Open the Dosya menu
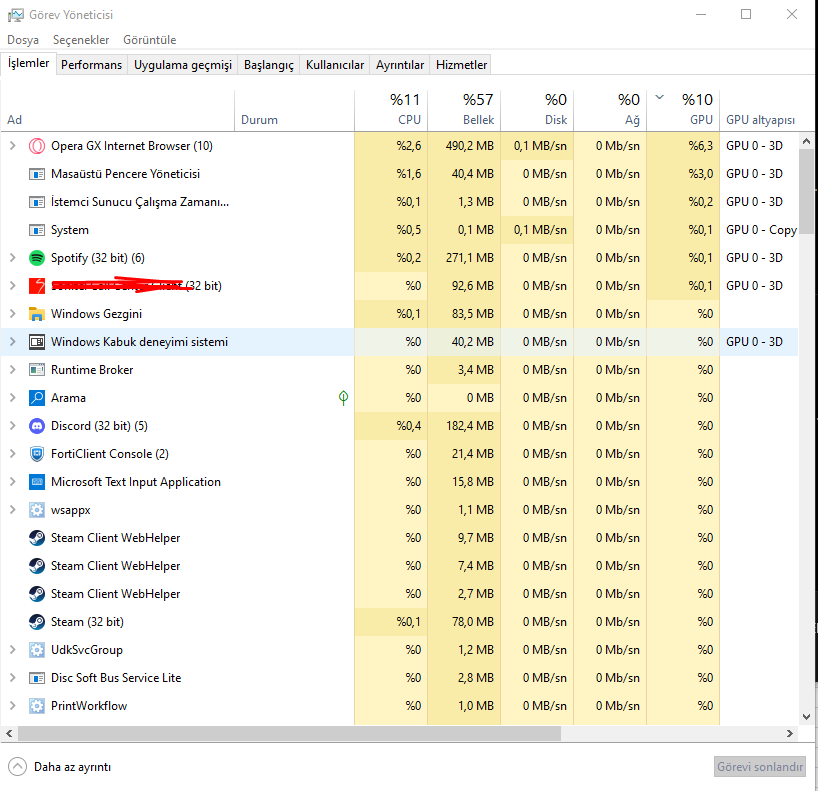This screenshot has width=818, height=791. point(23,40)
